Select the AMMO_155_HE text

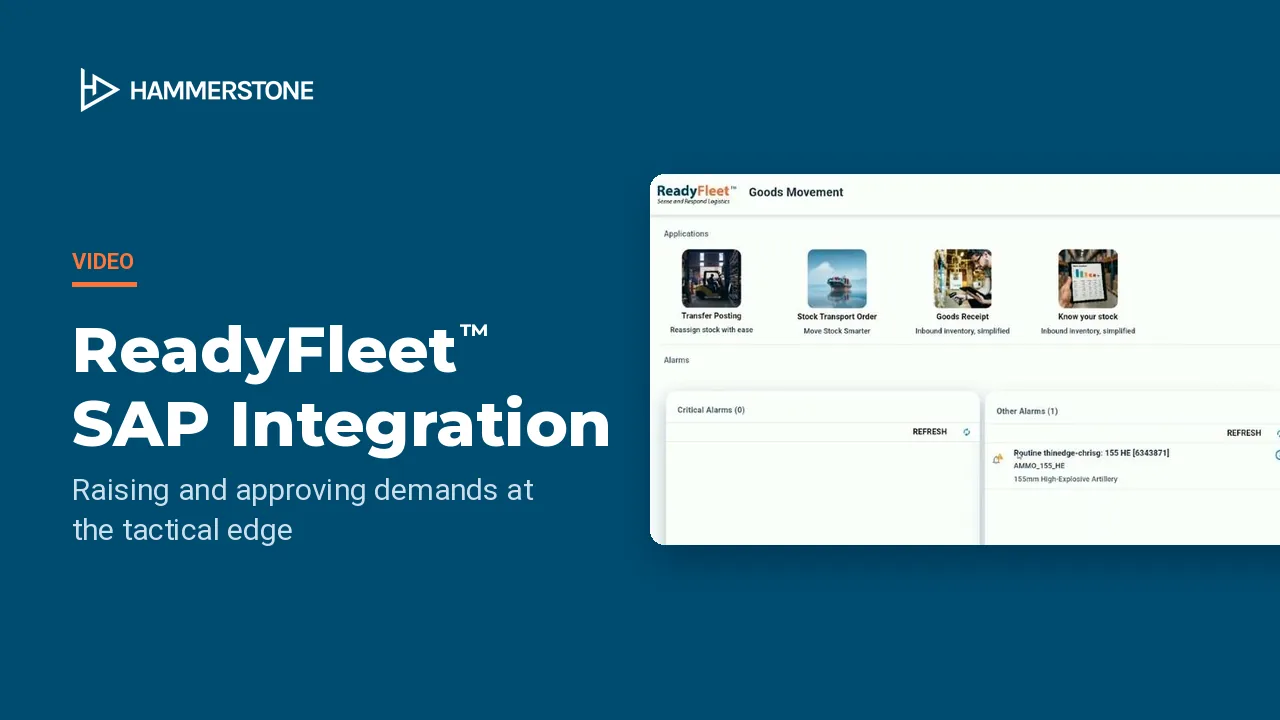click(1039, 466)
